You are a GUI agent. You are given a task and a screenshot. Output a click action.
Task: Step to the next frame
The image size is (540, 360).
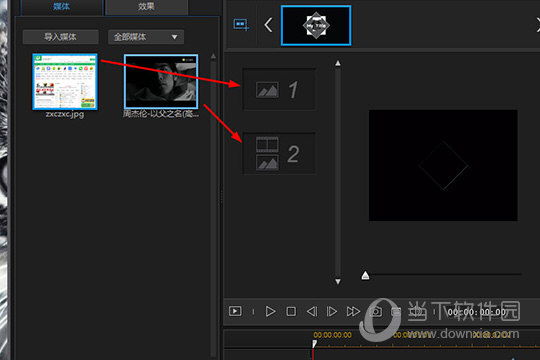pos(332,311)
